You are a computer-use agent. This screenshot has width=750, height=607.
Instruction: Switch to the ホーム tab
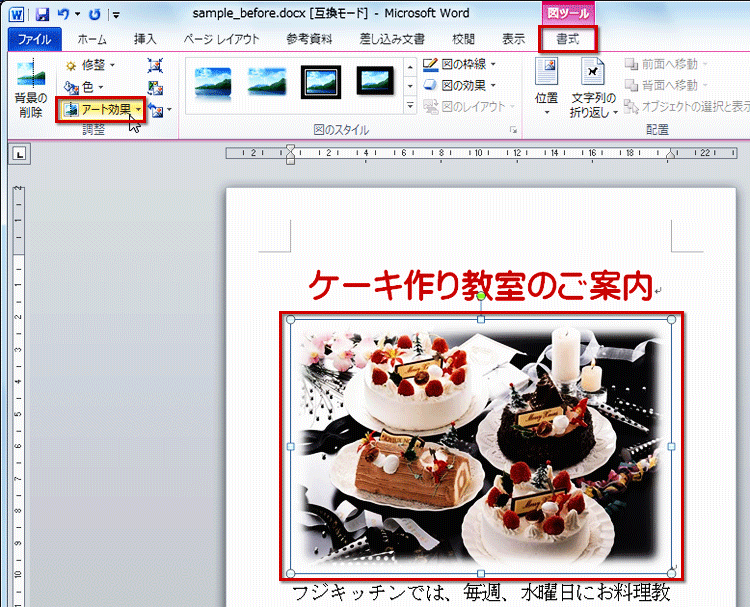(x=92, y=39)
